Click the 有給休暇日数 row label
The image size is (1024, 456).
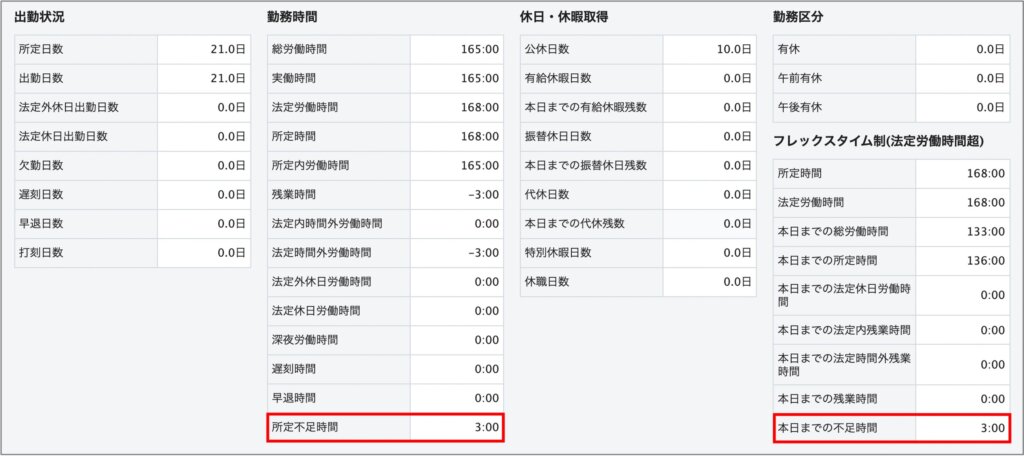558,78
